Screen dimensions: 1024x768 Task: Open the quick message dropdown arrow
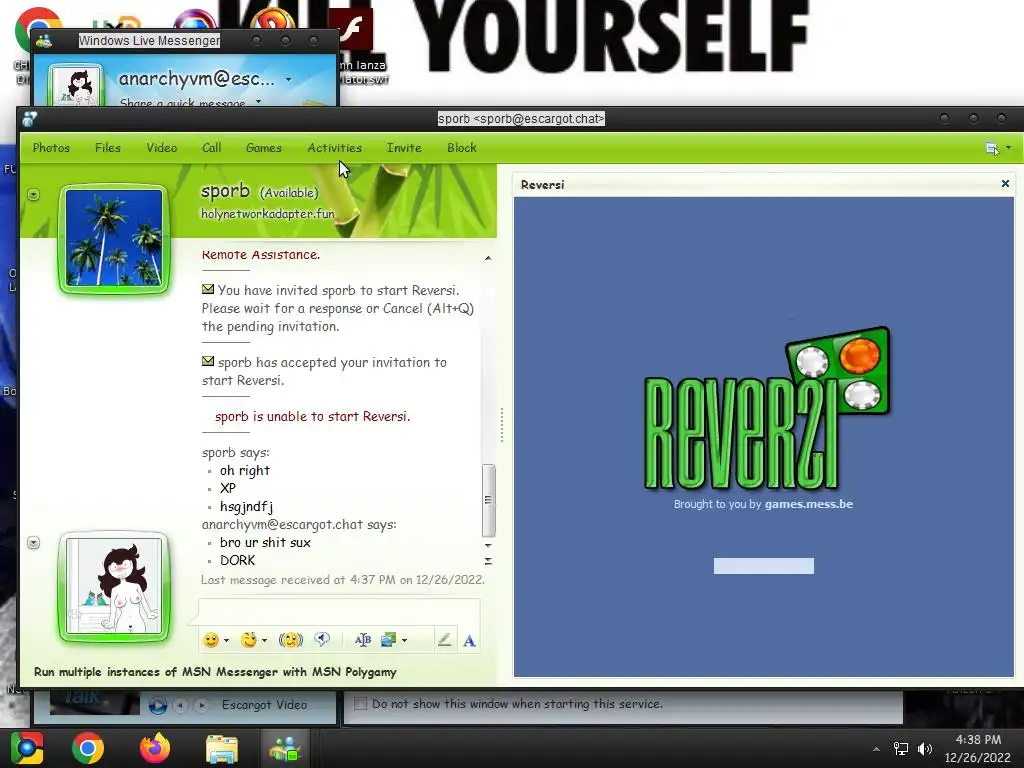pyautogui.click(x=259, y=102)
